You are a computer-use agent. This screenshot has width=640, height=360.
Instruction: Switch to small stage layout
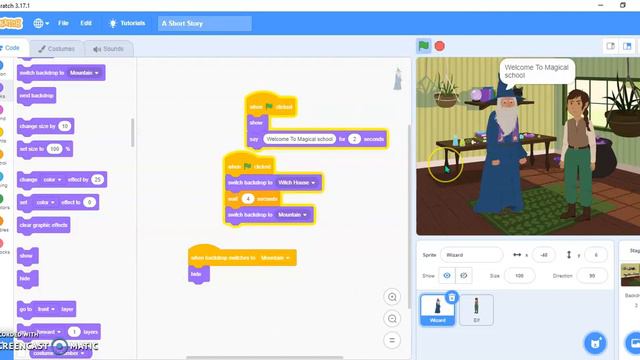(611, 46)
